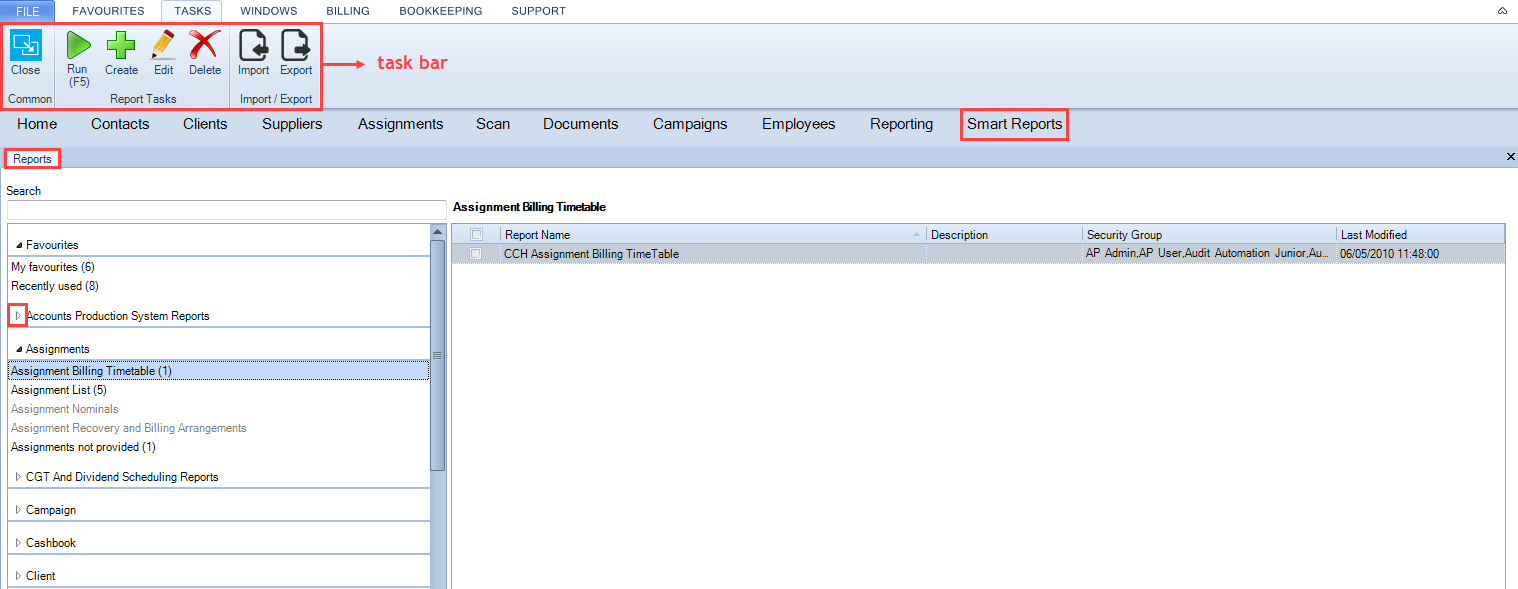Sort by the Description column
The width and height of the screenshot is (1518, 589).
pos(1004,235)
